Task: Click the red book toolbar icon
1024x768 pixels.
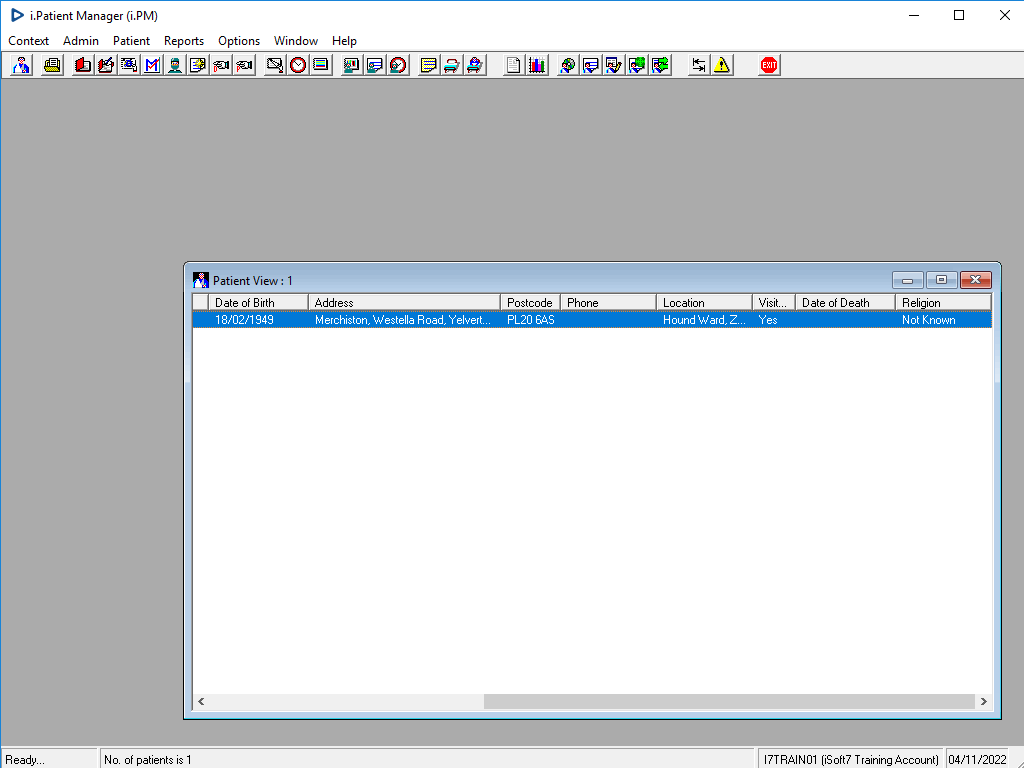Action: coord(82,65)
